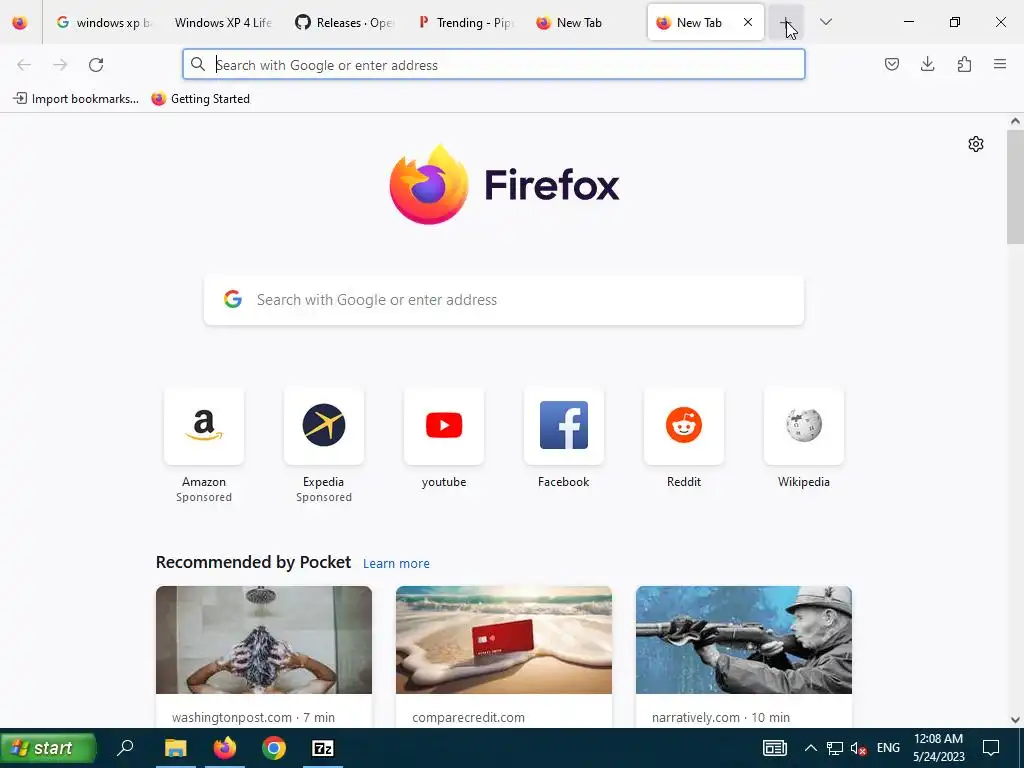
Task: Open the Extensions puzzle icon
Action: point(964,64)
